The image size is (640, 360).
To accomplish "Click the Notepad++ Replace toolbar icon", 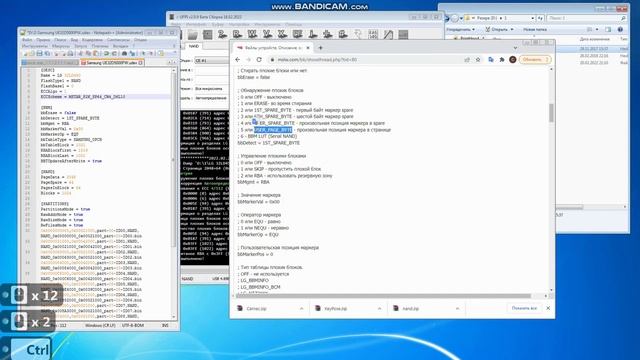I will [x=132, y=53].
